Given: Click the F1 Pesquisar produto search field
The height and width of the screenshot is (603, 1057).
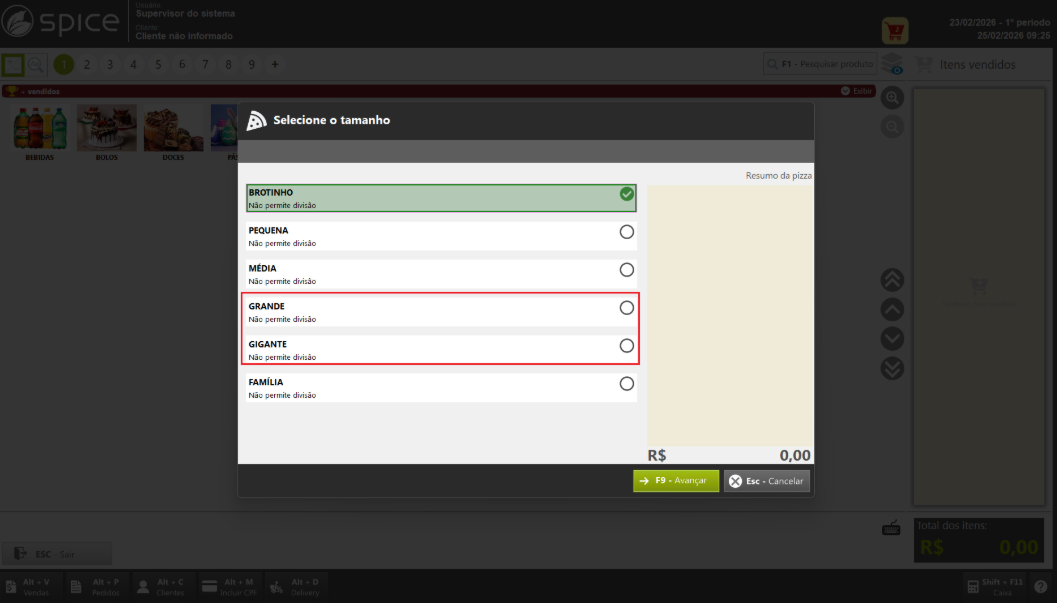Looking at the screenshot, I should (820, 64).
